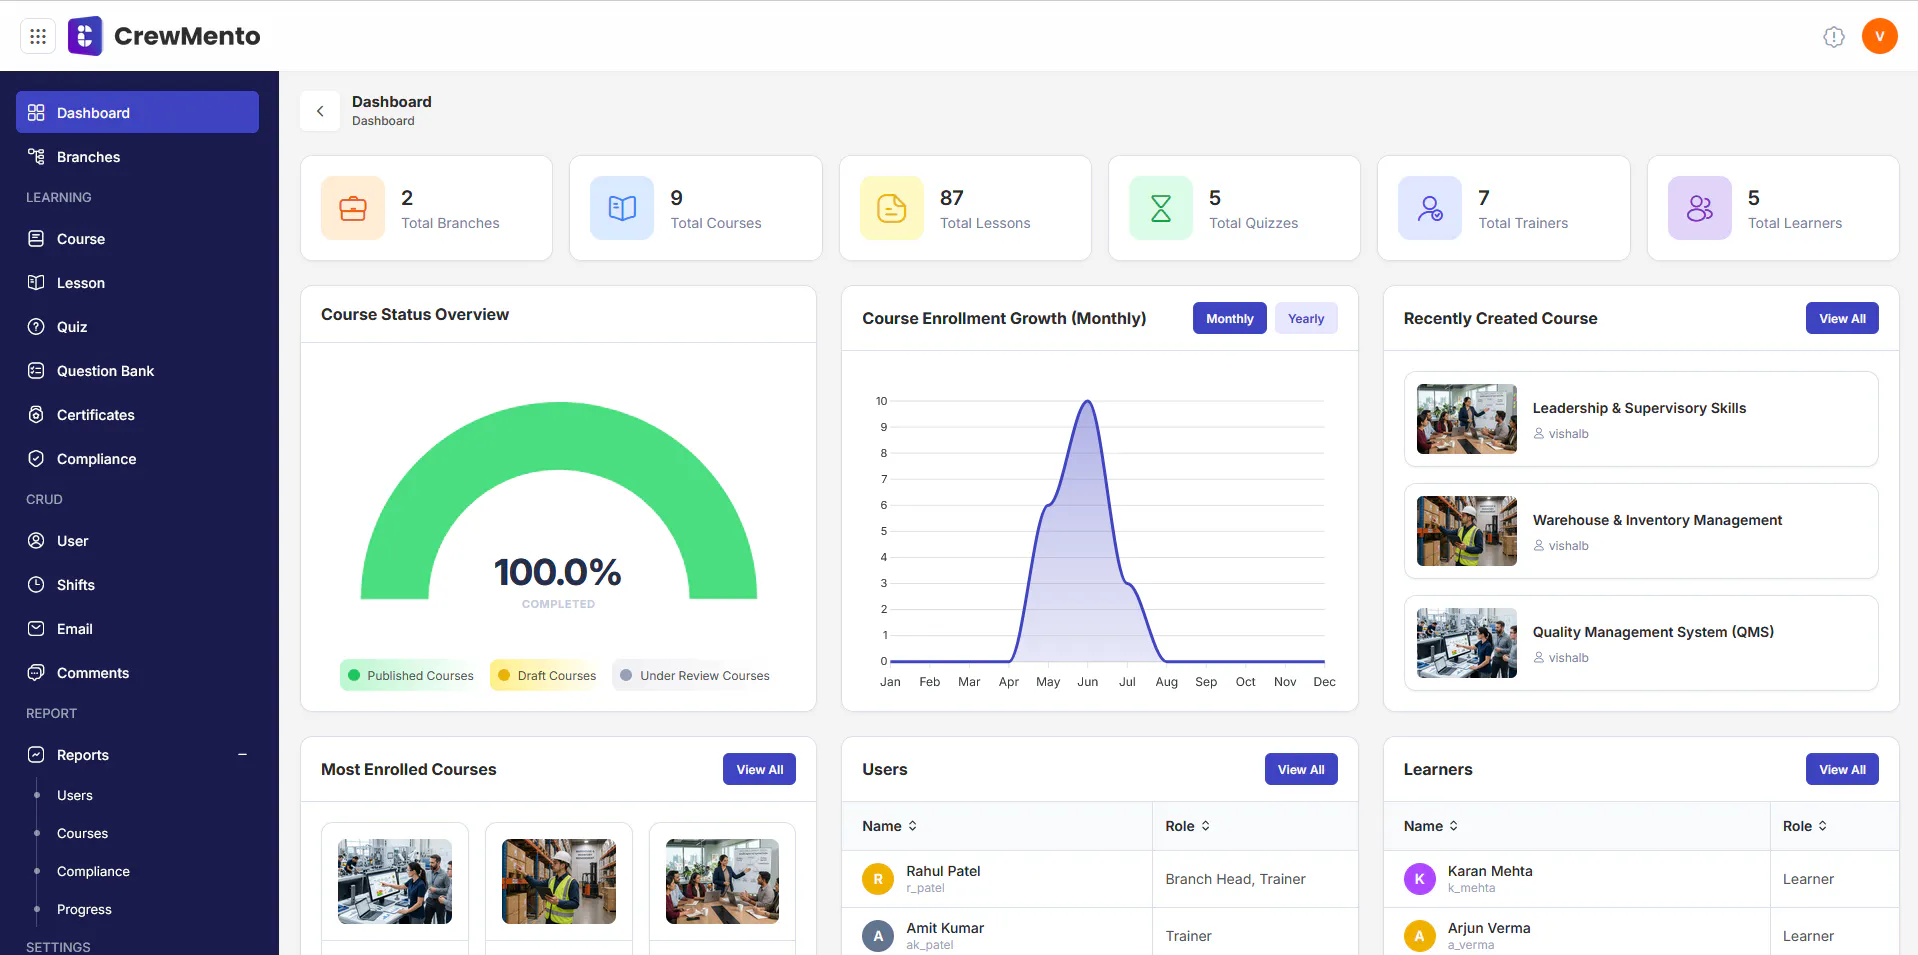
Task: Open Progress report submenu item
Action: tap(84, 909)
